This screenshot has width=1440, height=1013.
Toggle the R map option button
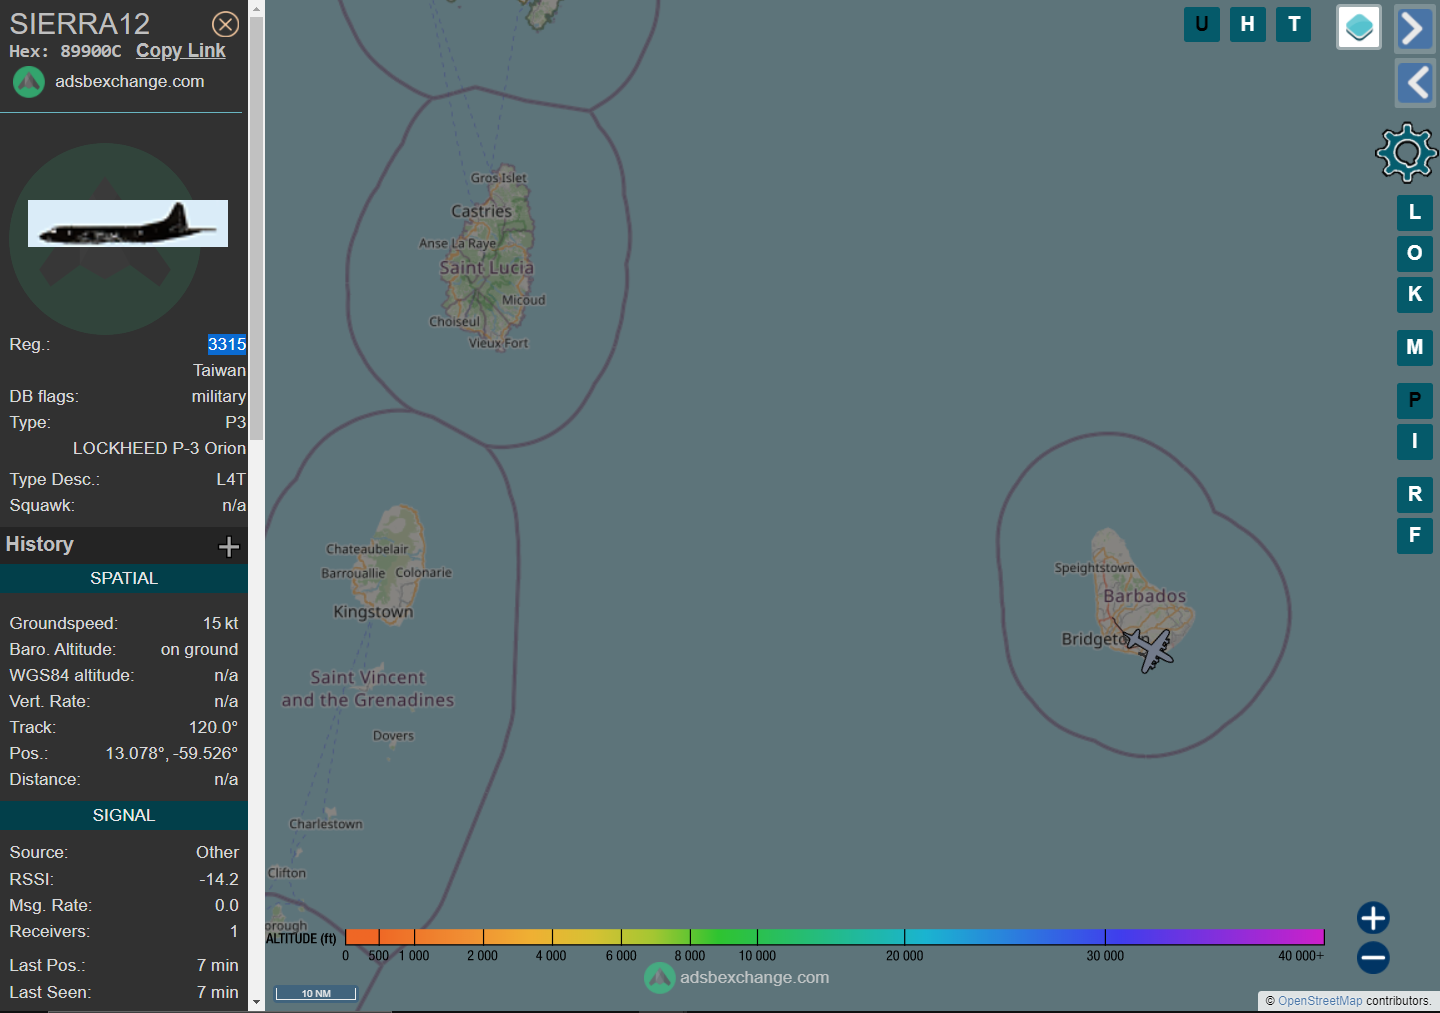click(1415, 494)
